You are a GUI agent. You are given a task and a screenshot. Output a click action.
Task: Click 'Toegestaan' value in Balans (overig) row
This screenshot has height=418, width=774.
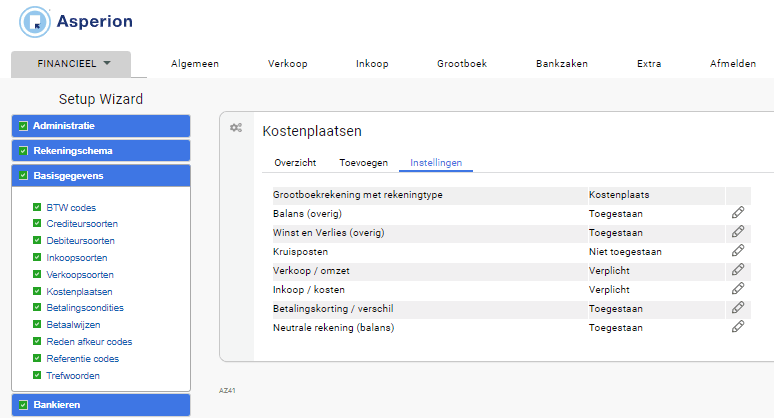coord(616,214)
